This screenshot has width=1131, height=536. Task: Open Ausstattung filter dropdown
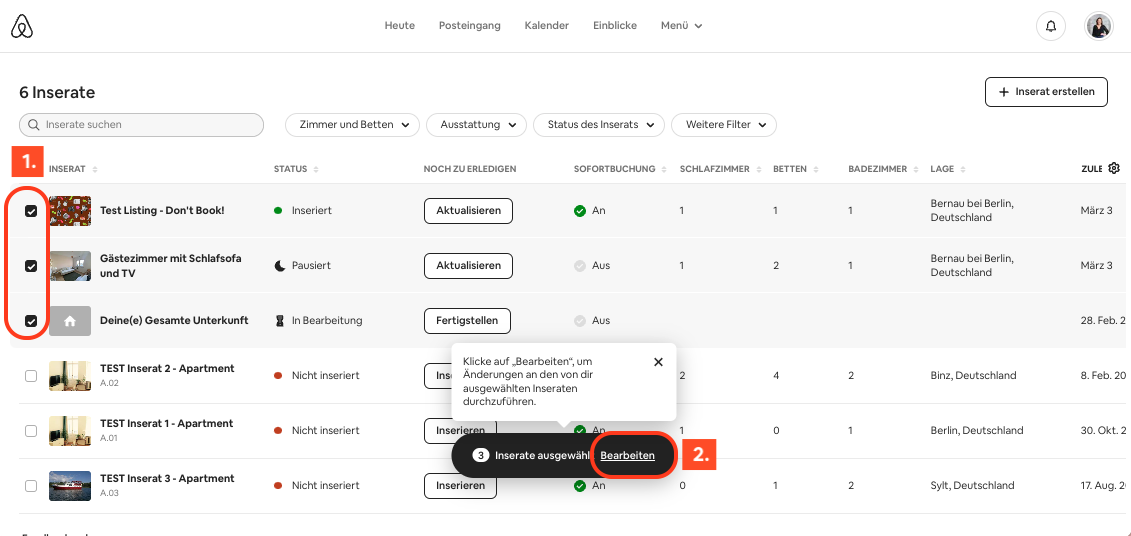tap(476, 125)
